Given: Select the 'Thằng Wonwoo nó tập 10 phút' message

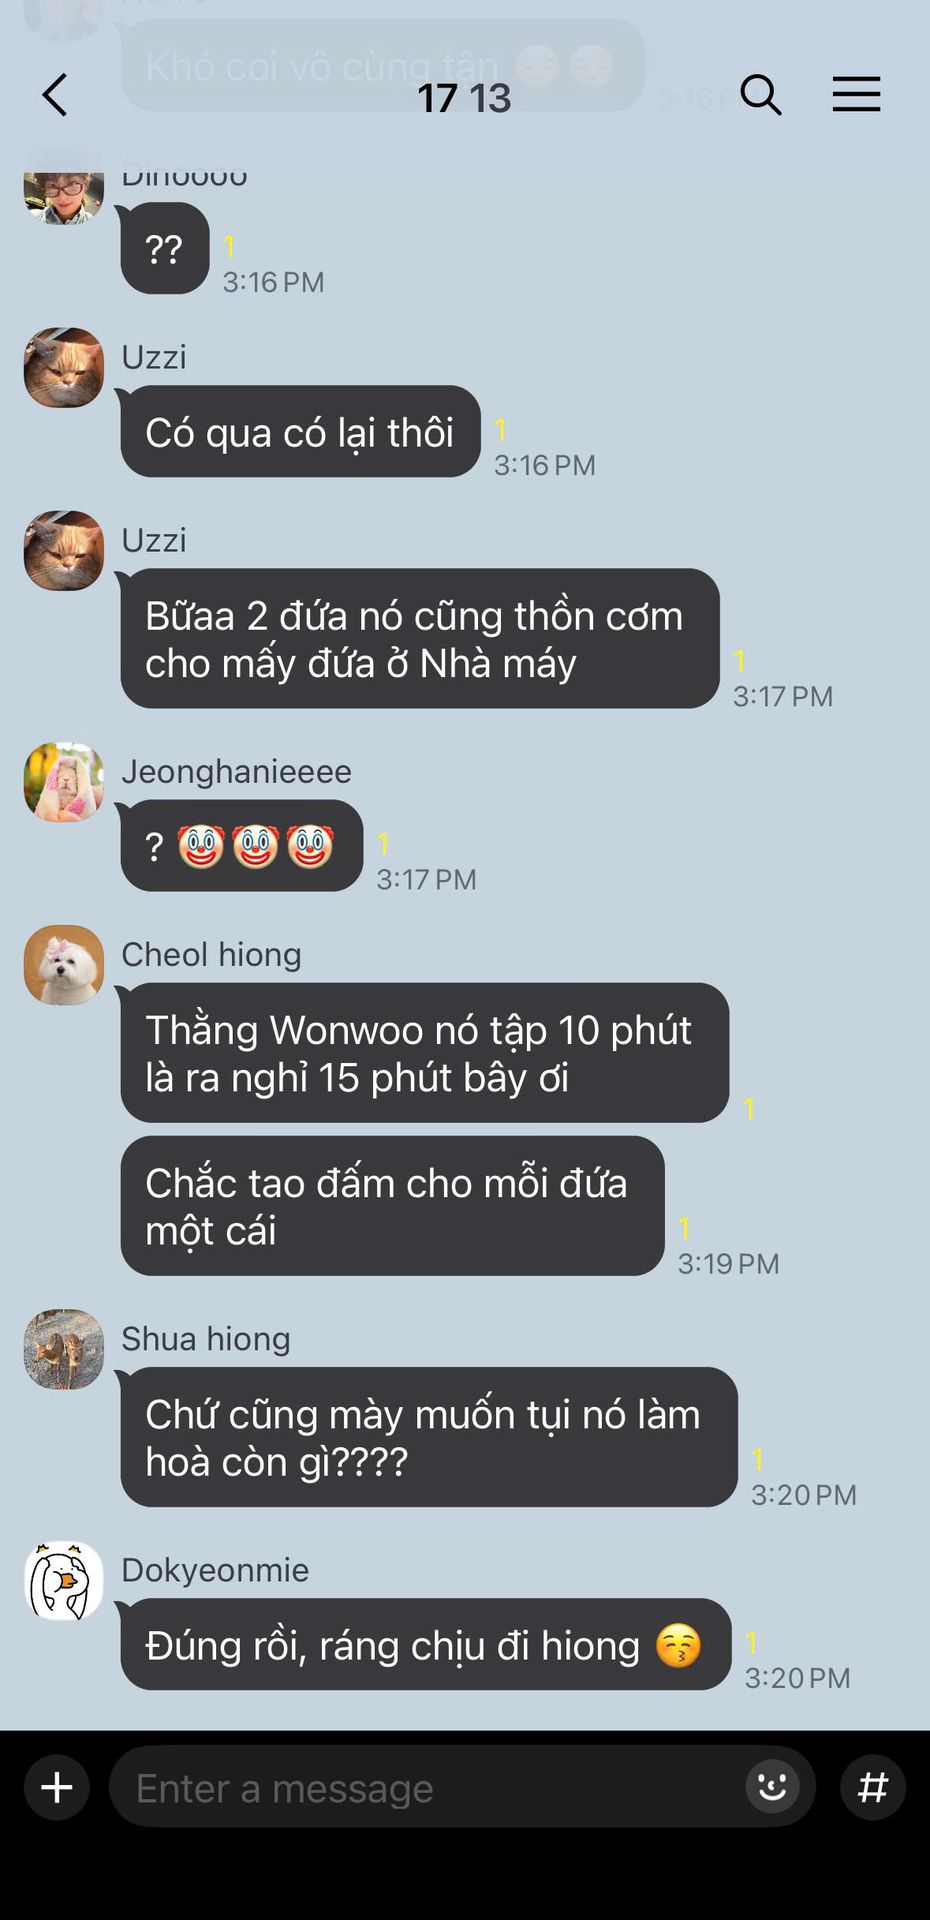Looking at the screenshot, I should coord(424,1052).
